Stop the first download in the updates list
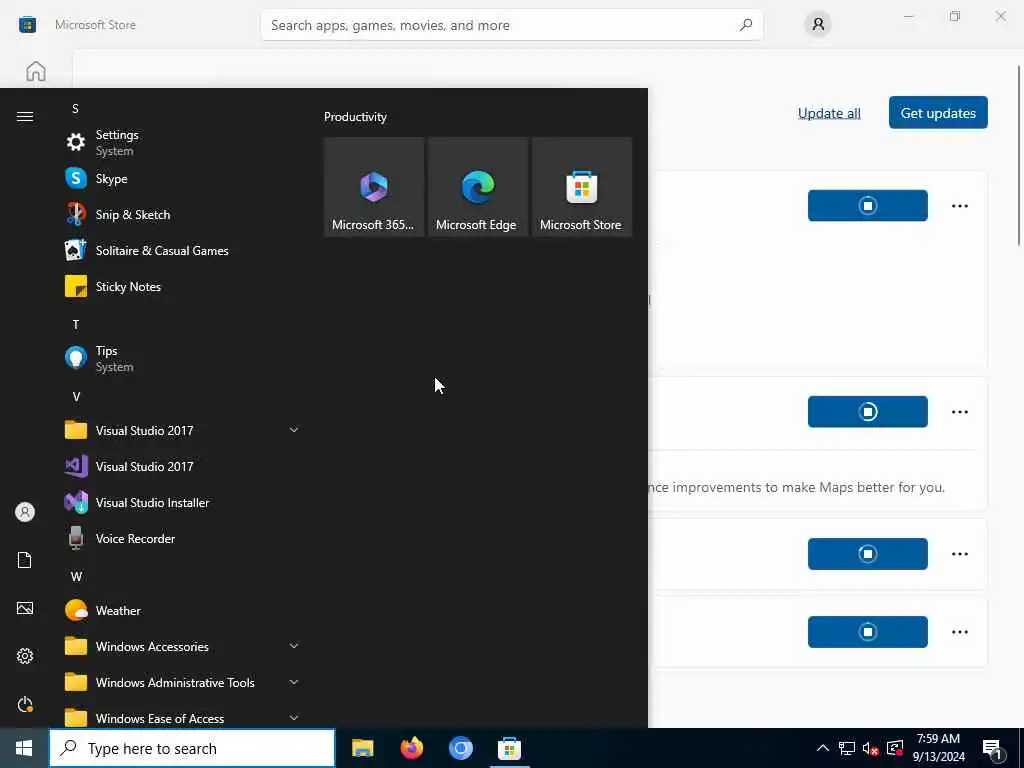The image size is (1024, 768). pos(867,206)
